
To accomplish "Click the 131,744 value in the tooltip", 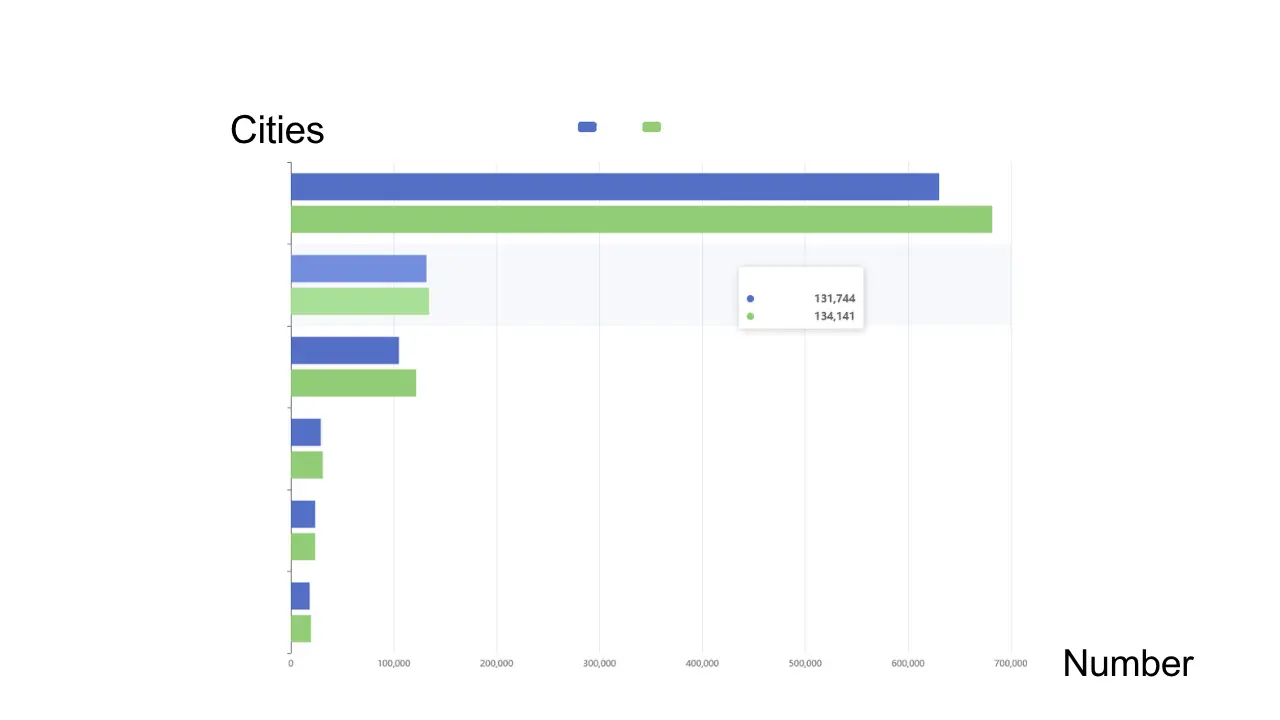I will pyautogui.click(x=834, y=299).
